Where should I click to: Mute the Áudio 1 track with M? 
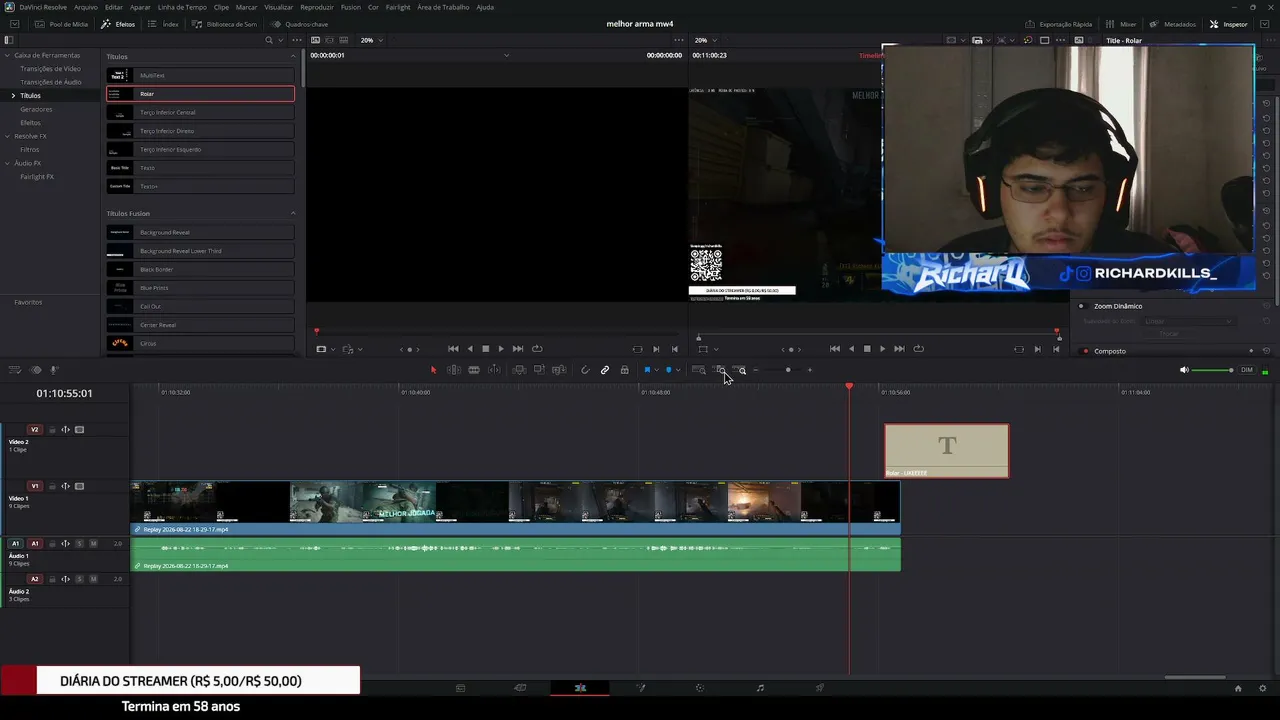pos(93,543)
